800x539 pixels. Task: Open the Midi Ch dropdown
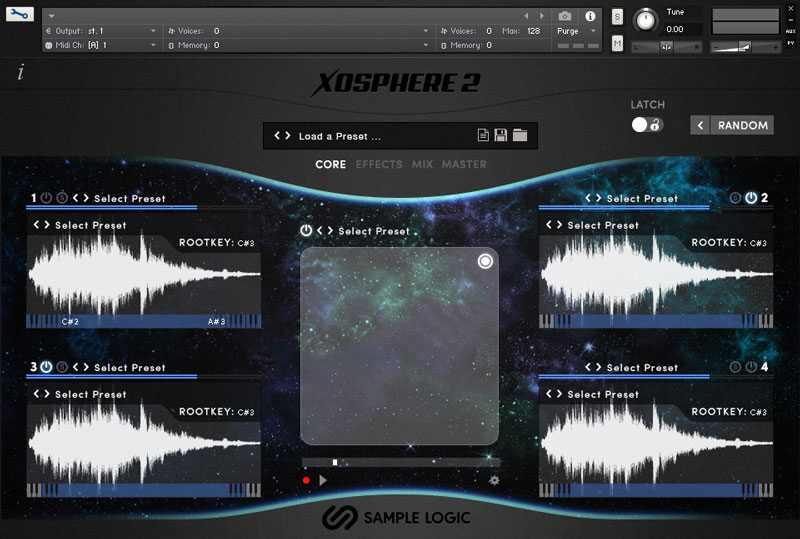click(x=101, y=45)
